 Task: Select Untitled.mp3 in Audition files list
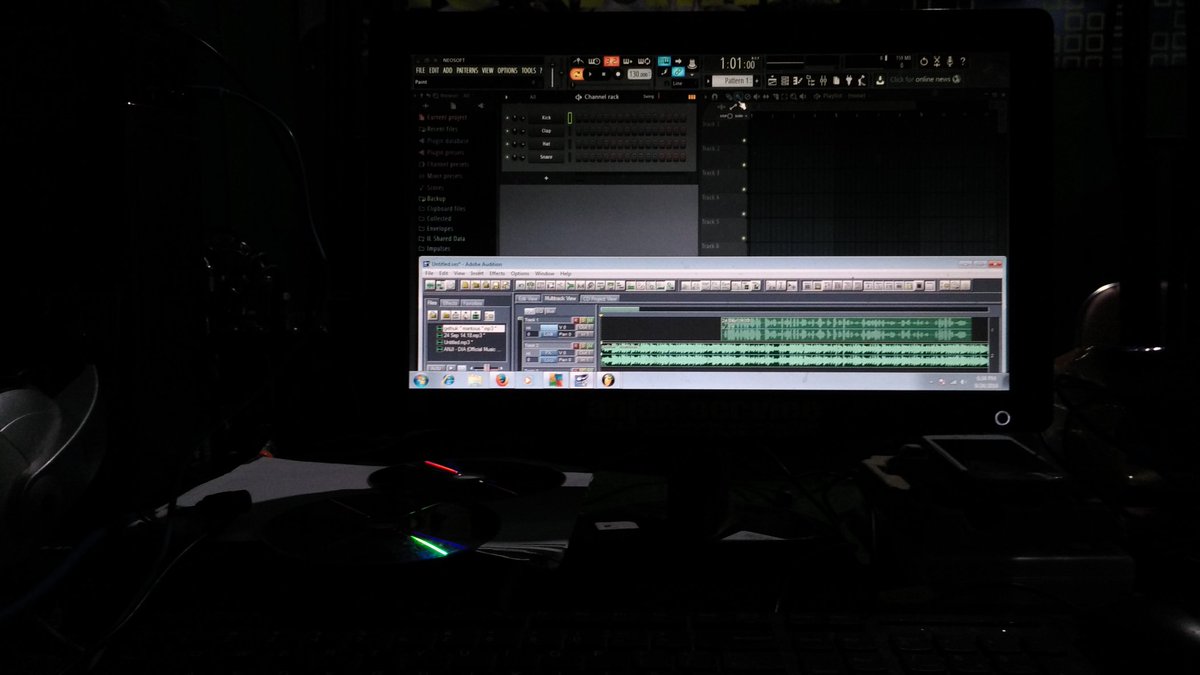point(457,342)
